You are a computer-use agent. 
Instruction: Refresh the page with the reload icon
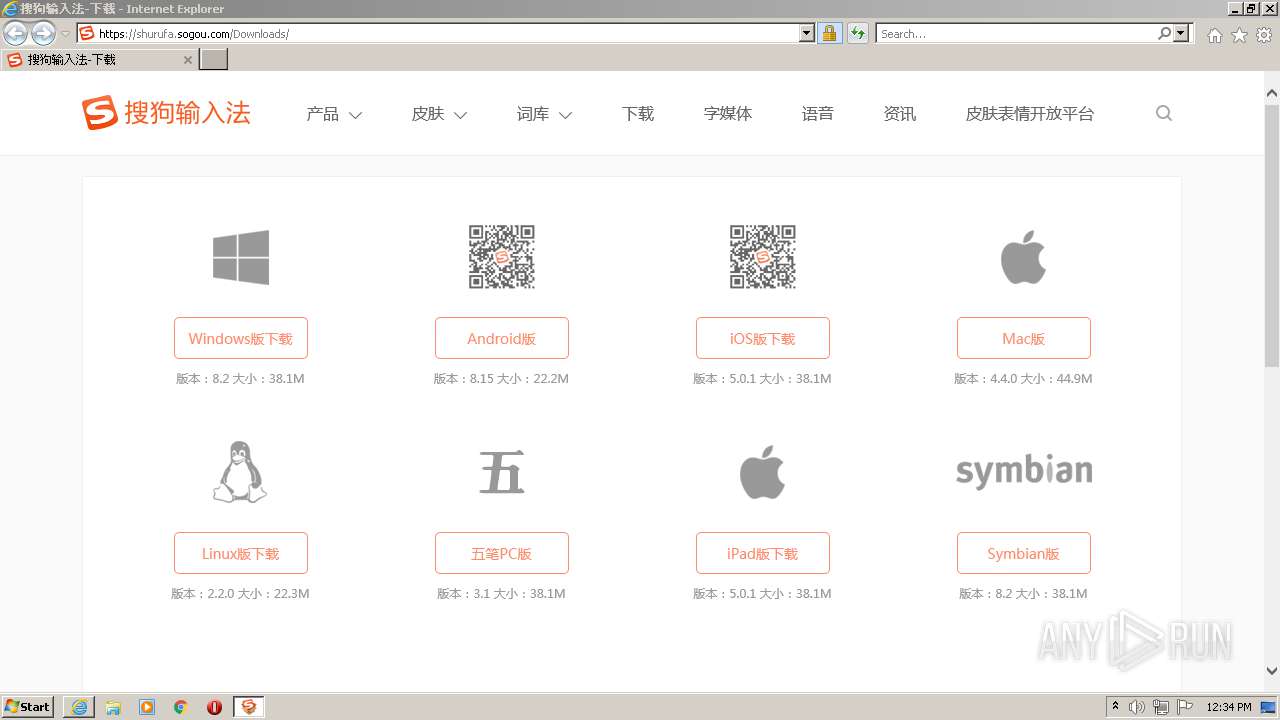tap(858, 34)
